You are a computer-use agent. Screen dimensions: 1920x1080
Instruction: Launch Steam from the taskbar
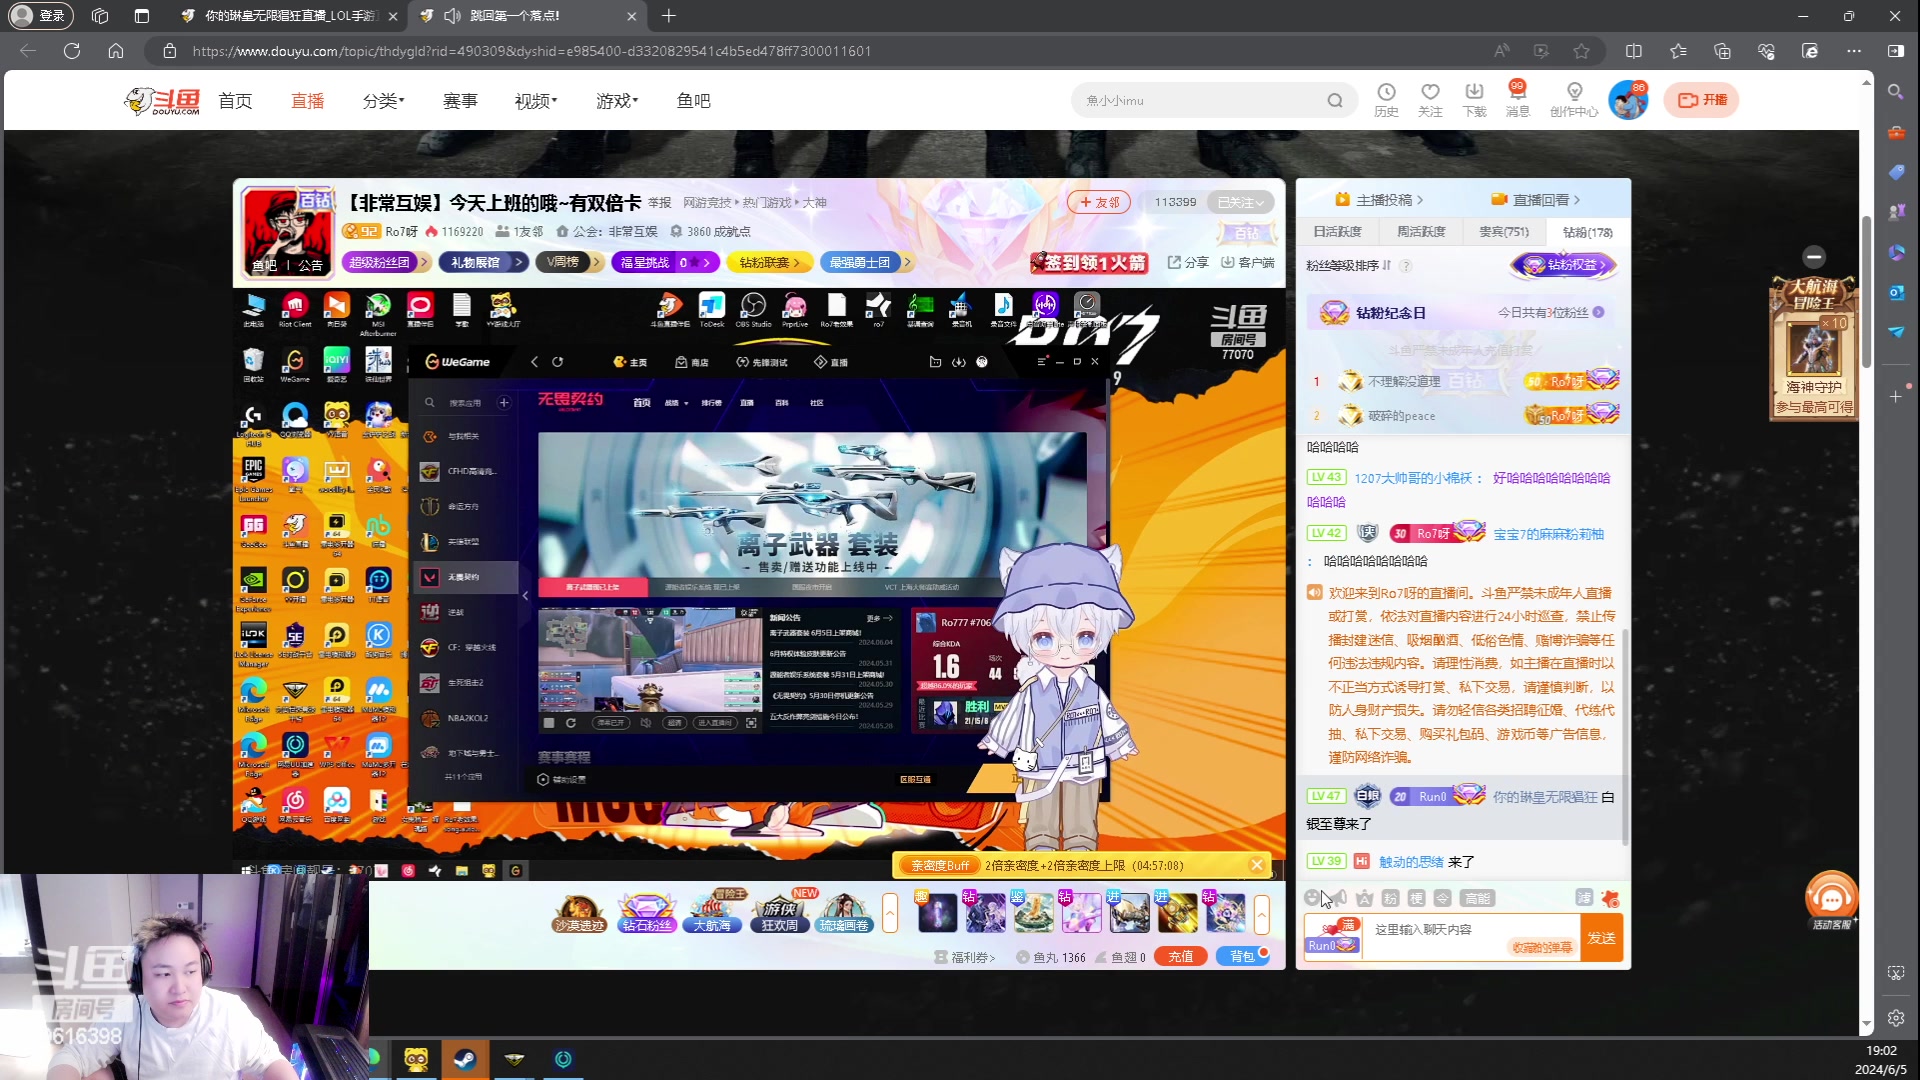tap(465, 1059)
